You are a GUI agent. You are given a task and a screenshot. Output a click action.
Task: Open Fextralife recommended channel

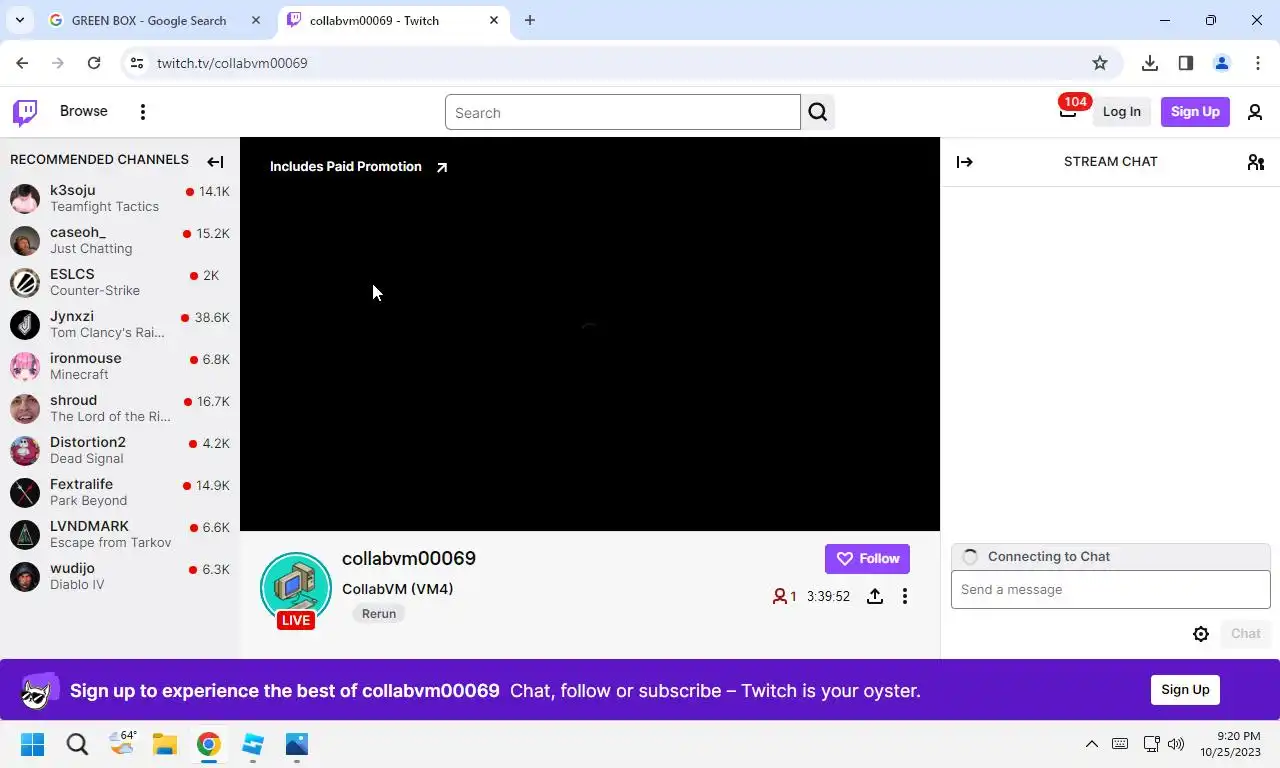tap(120, 492)
